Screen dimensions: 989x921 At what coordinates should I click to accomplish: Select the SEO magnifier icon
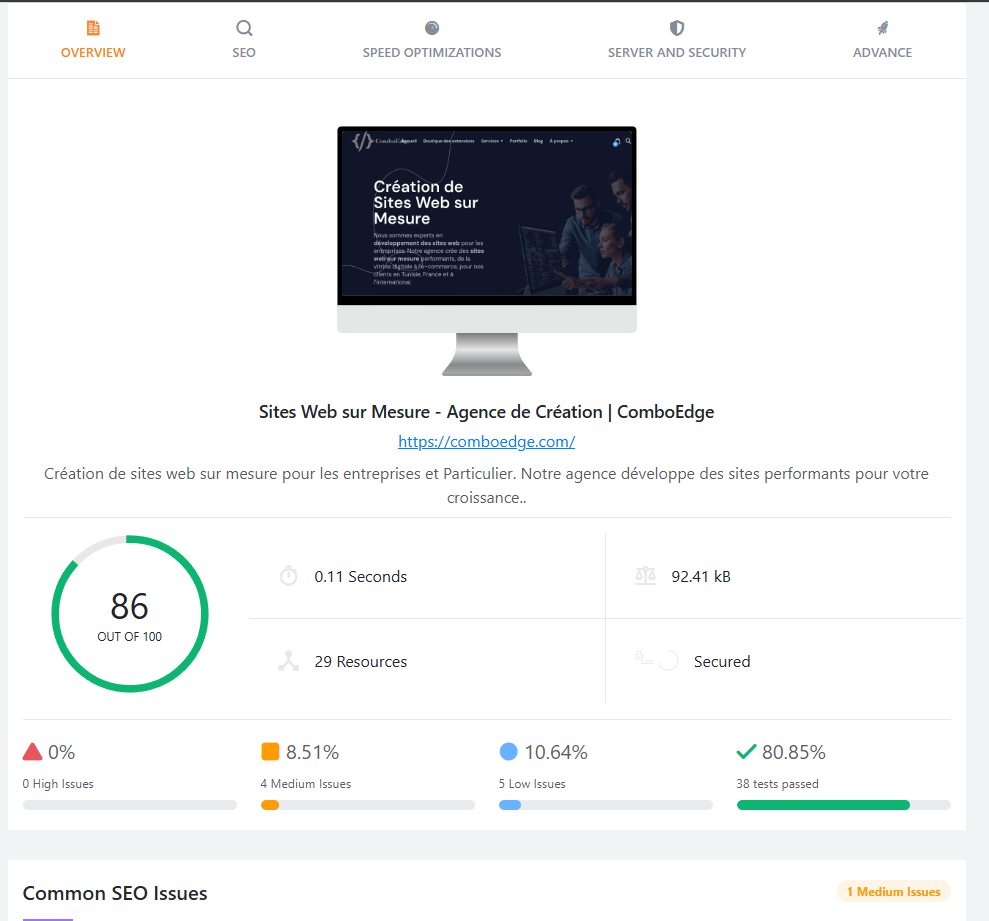click(x=243, y=28)
